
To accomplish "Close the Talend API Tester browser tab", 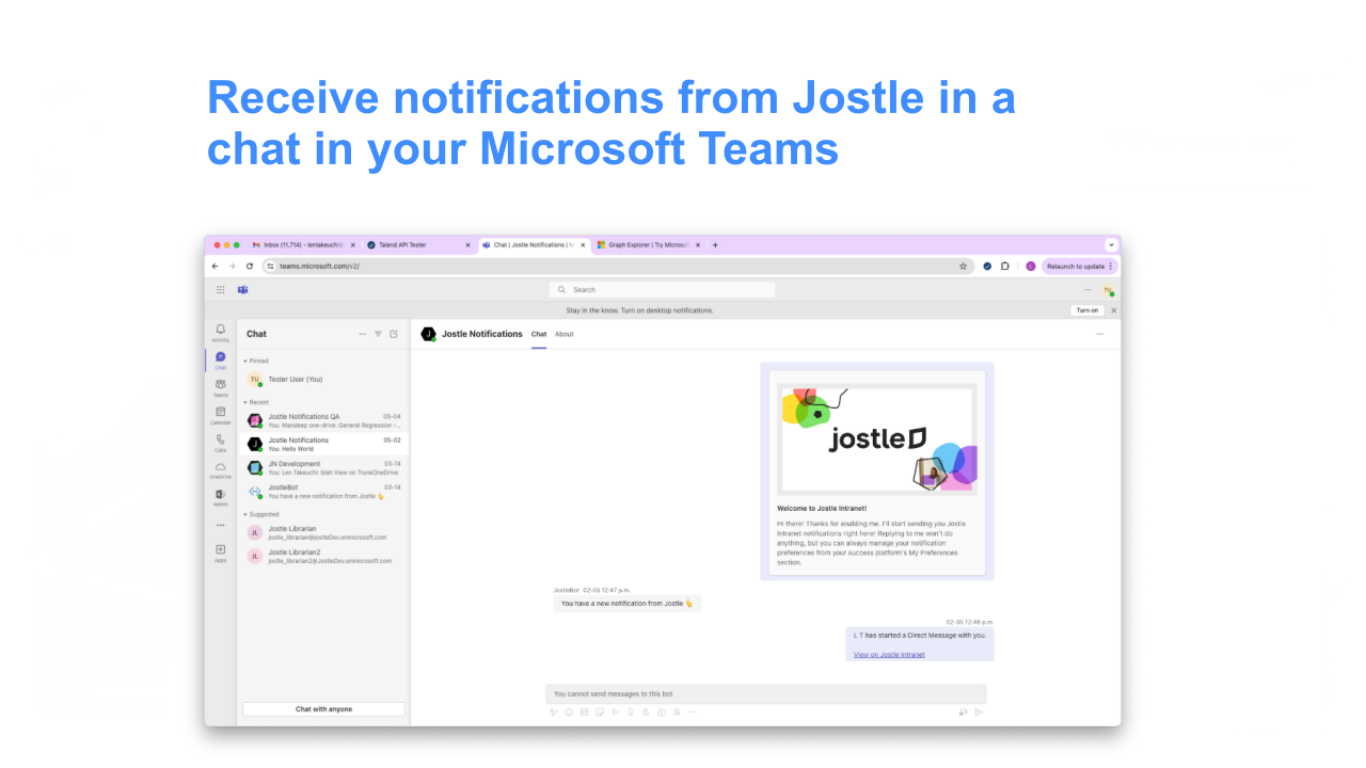I will tap(467, 245).
